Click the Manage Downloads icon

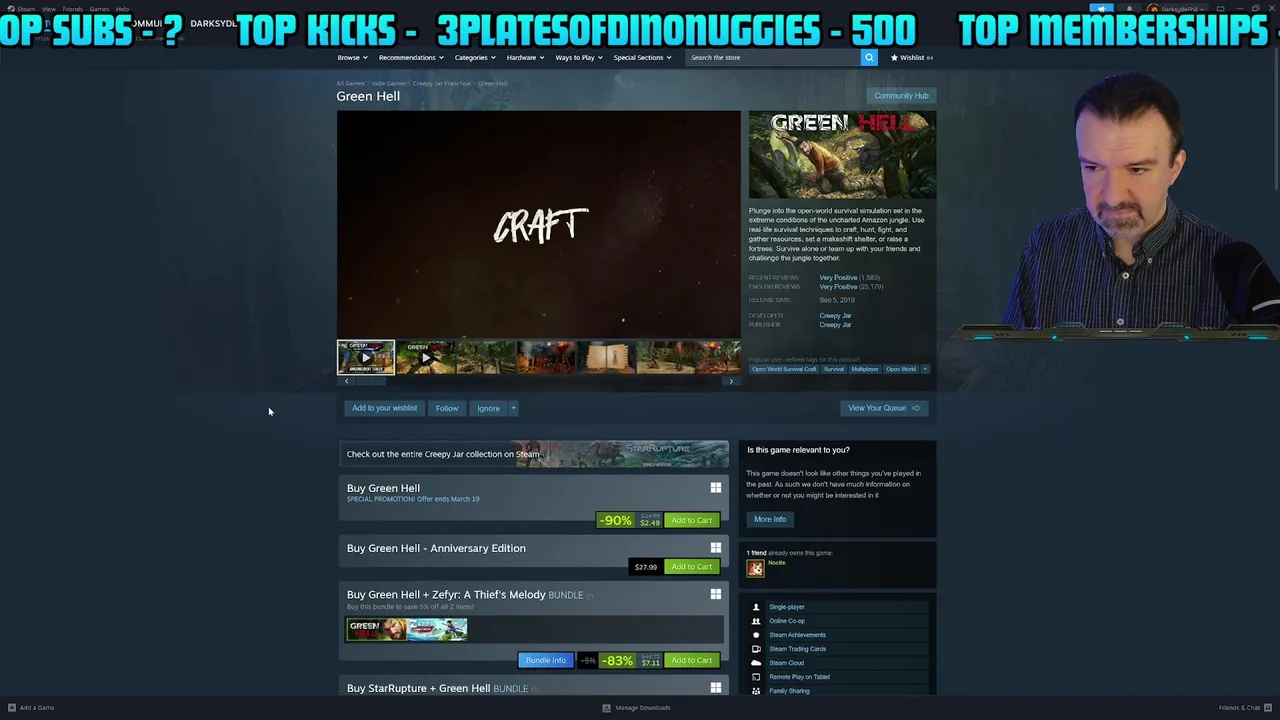click(606, 708)
